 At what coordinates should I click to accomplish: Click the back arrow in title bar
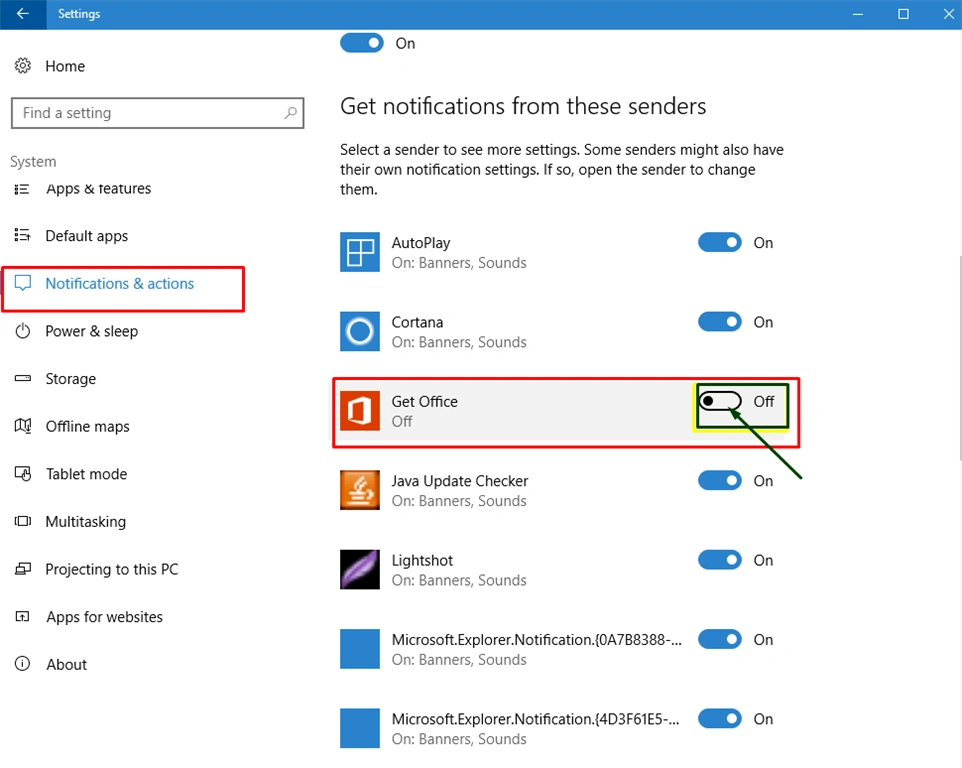[x=23, y=13]
